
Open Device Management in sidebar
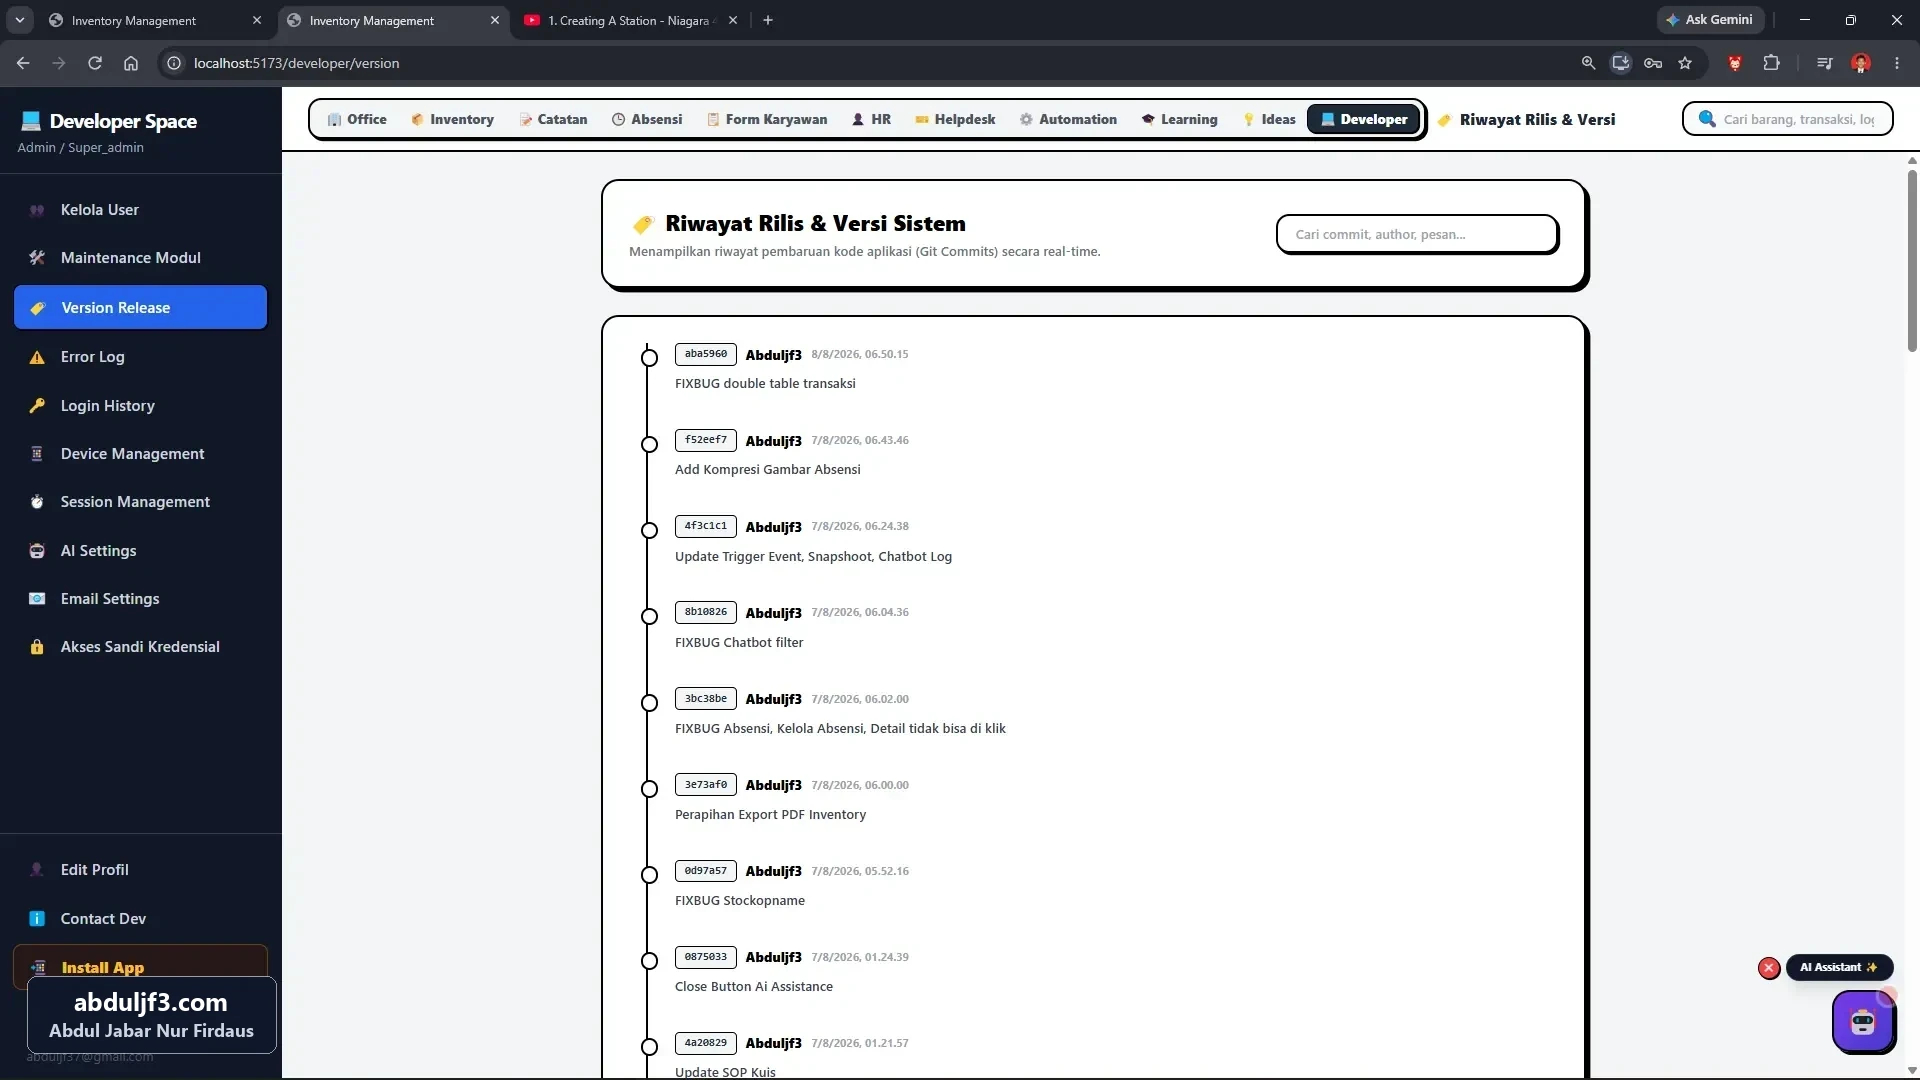click(140, 454)
